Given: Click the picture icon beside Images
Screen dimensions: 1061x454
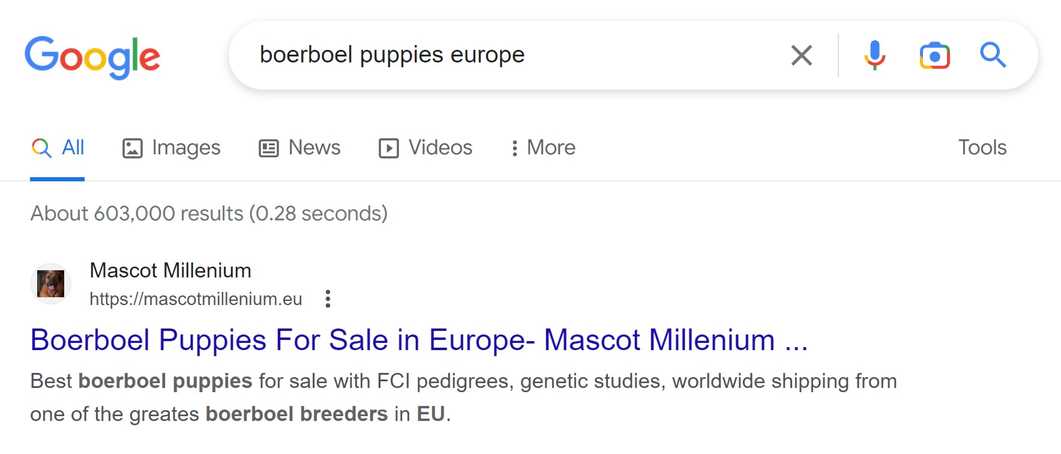Looking at the screenshot, I should coord(132,148).
